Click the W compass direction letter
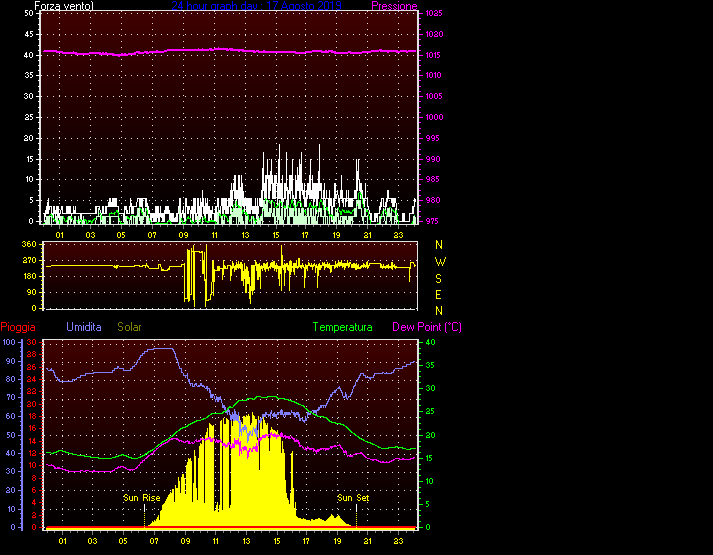This screenshot has width=713, height=555. [439, 261]
